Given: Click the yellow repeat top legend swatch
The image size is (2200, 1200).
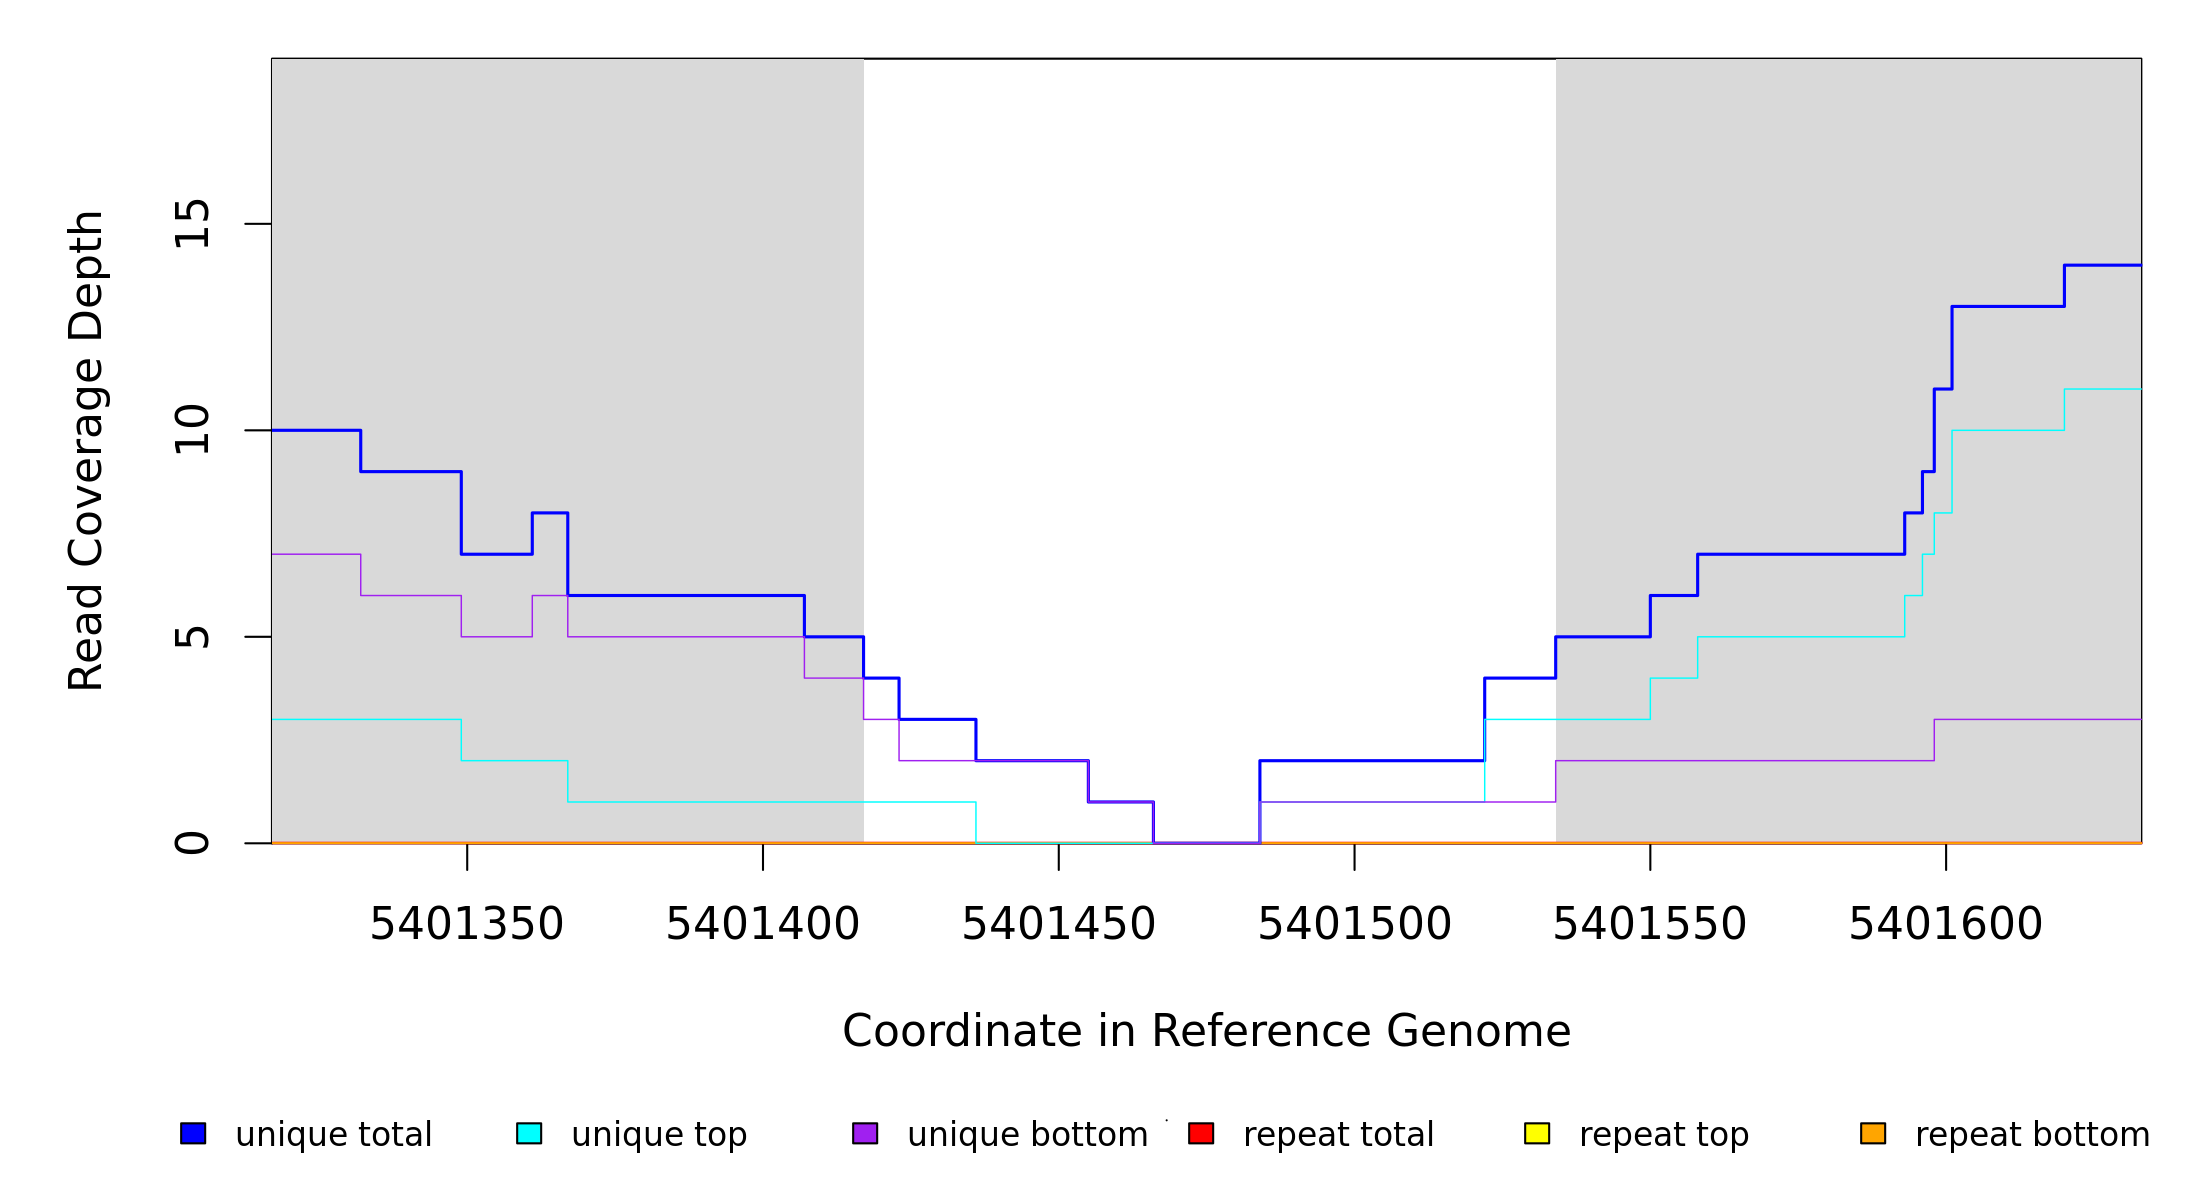Looking at the screenshot, I should coord(1537,1133).
